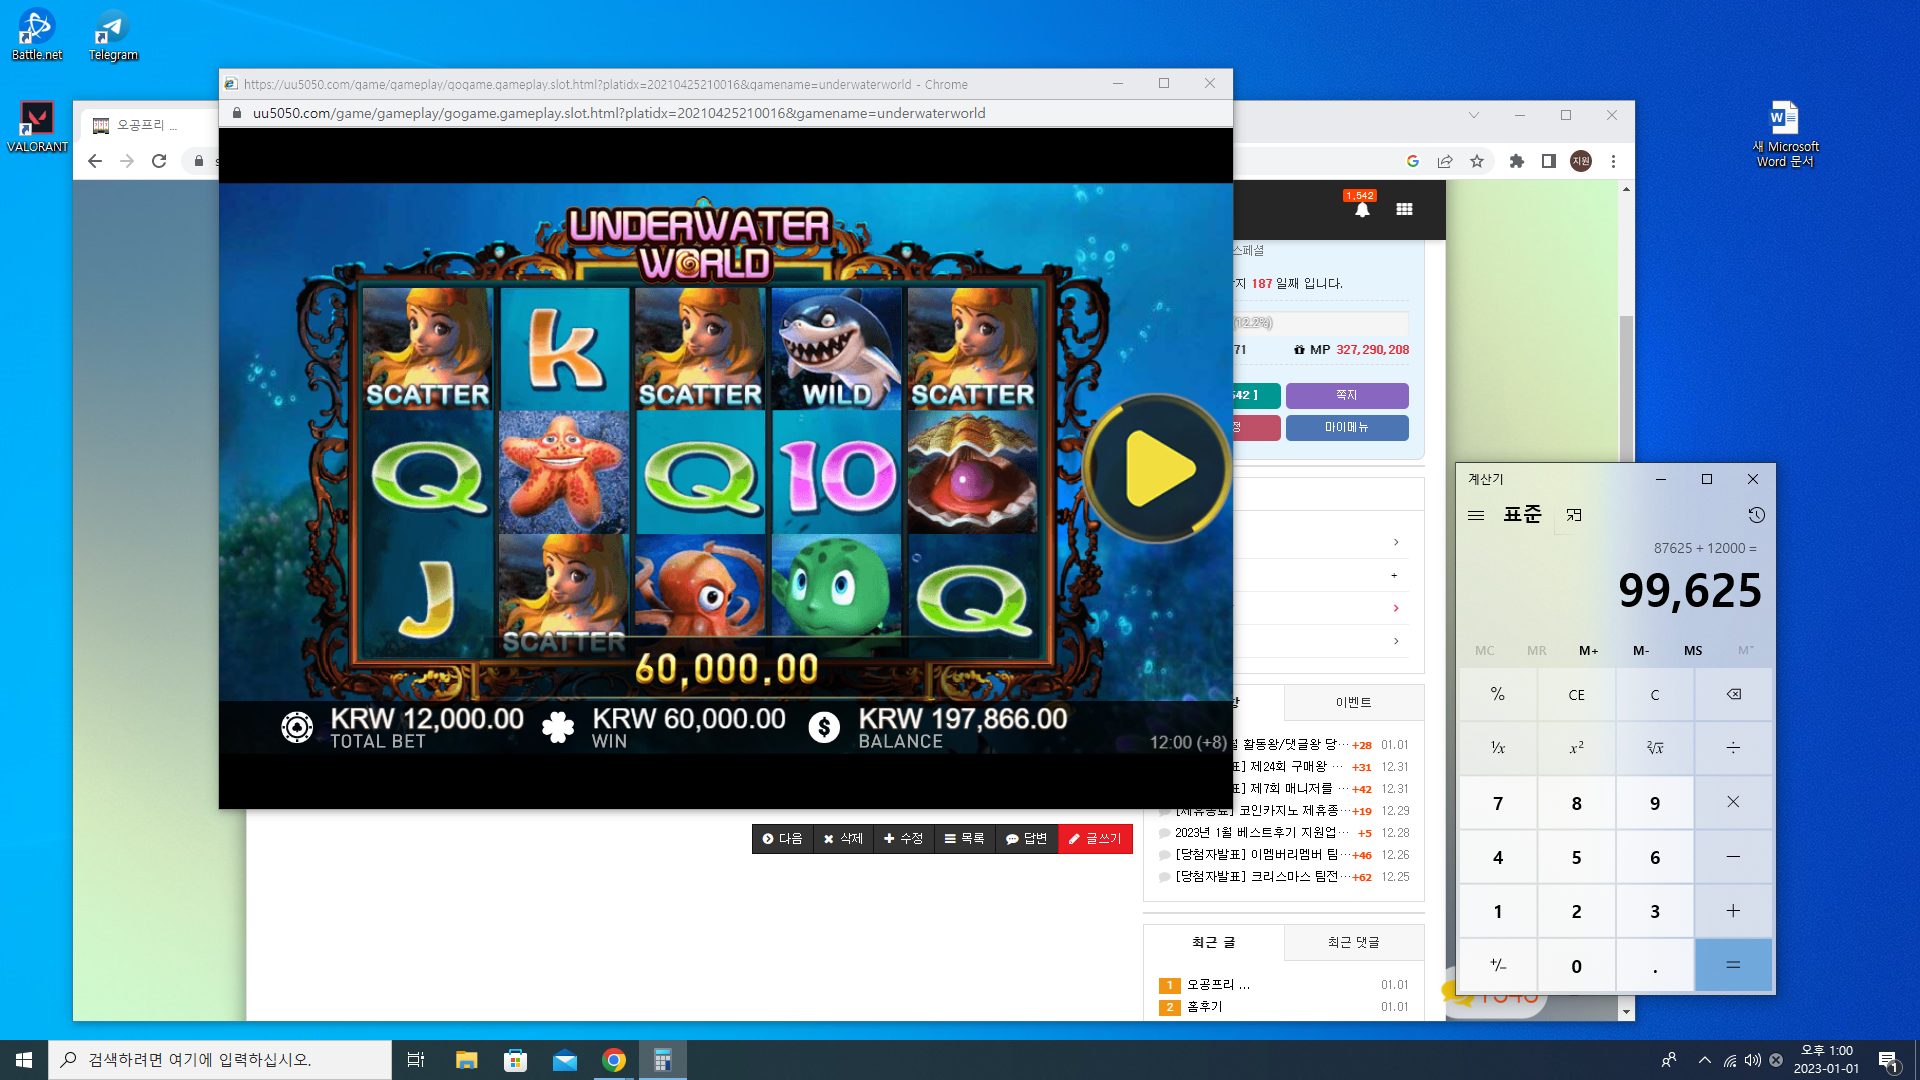Image resolution: width=1920 pixels, height=1080 pixels.
Task: Toggle calculator keep-on-top mode
Action: tap(1574, 515)
